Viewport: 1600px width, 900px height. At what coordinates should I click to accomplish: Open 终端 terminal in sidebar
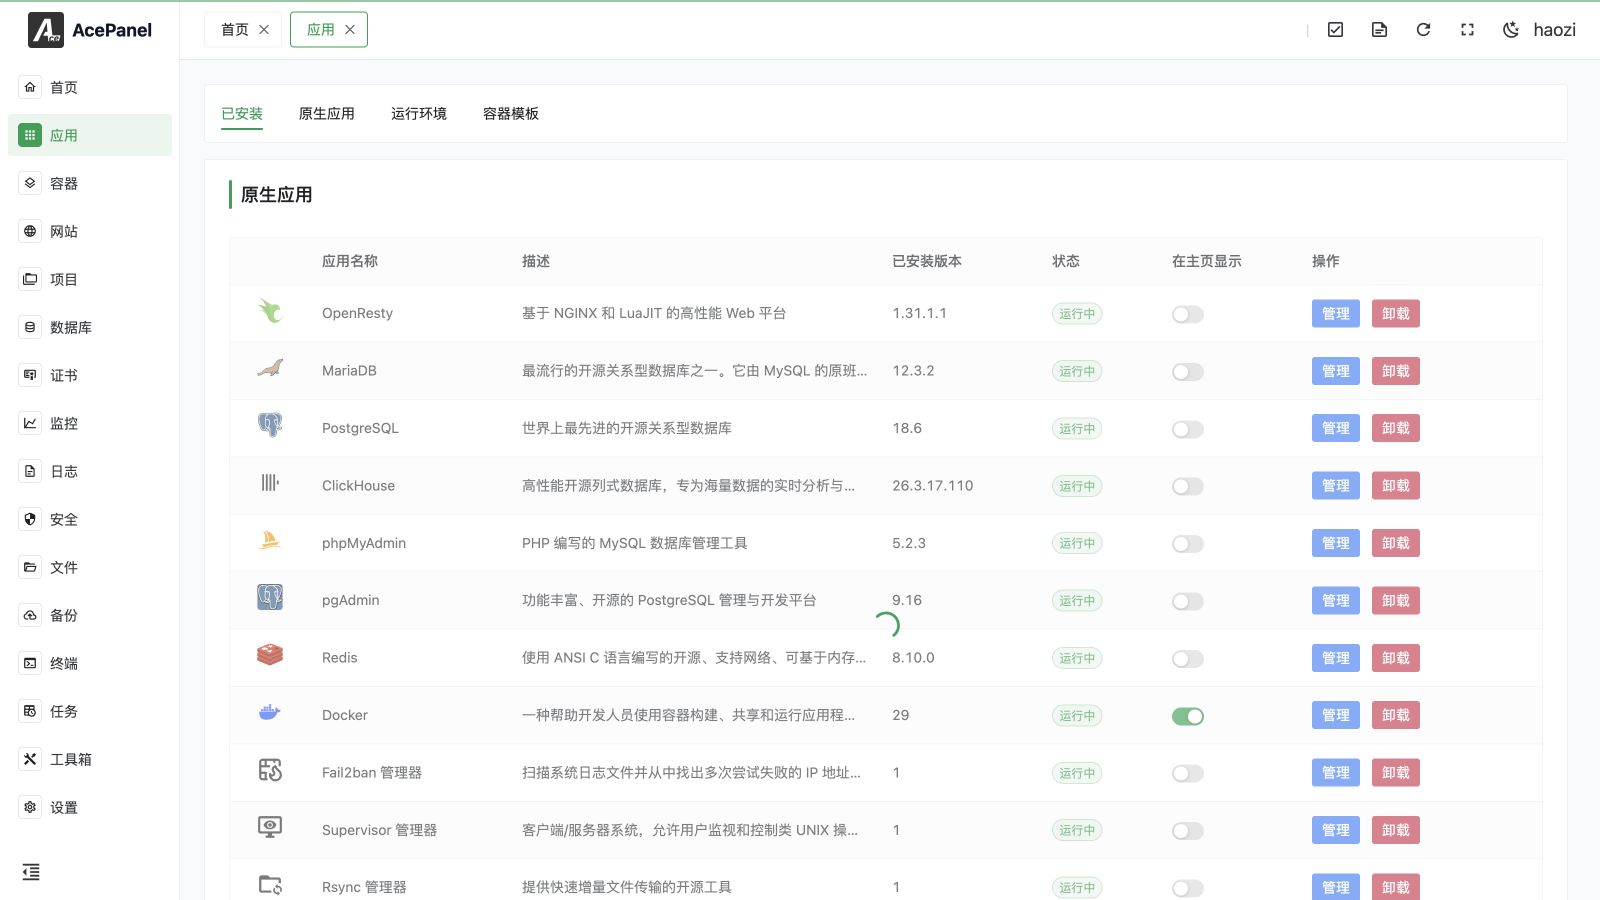pos(90,663)
